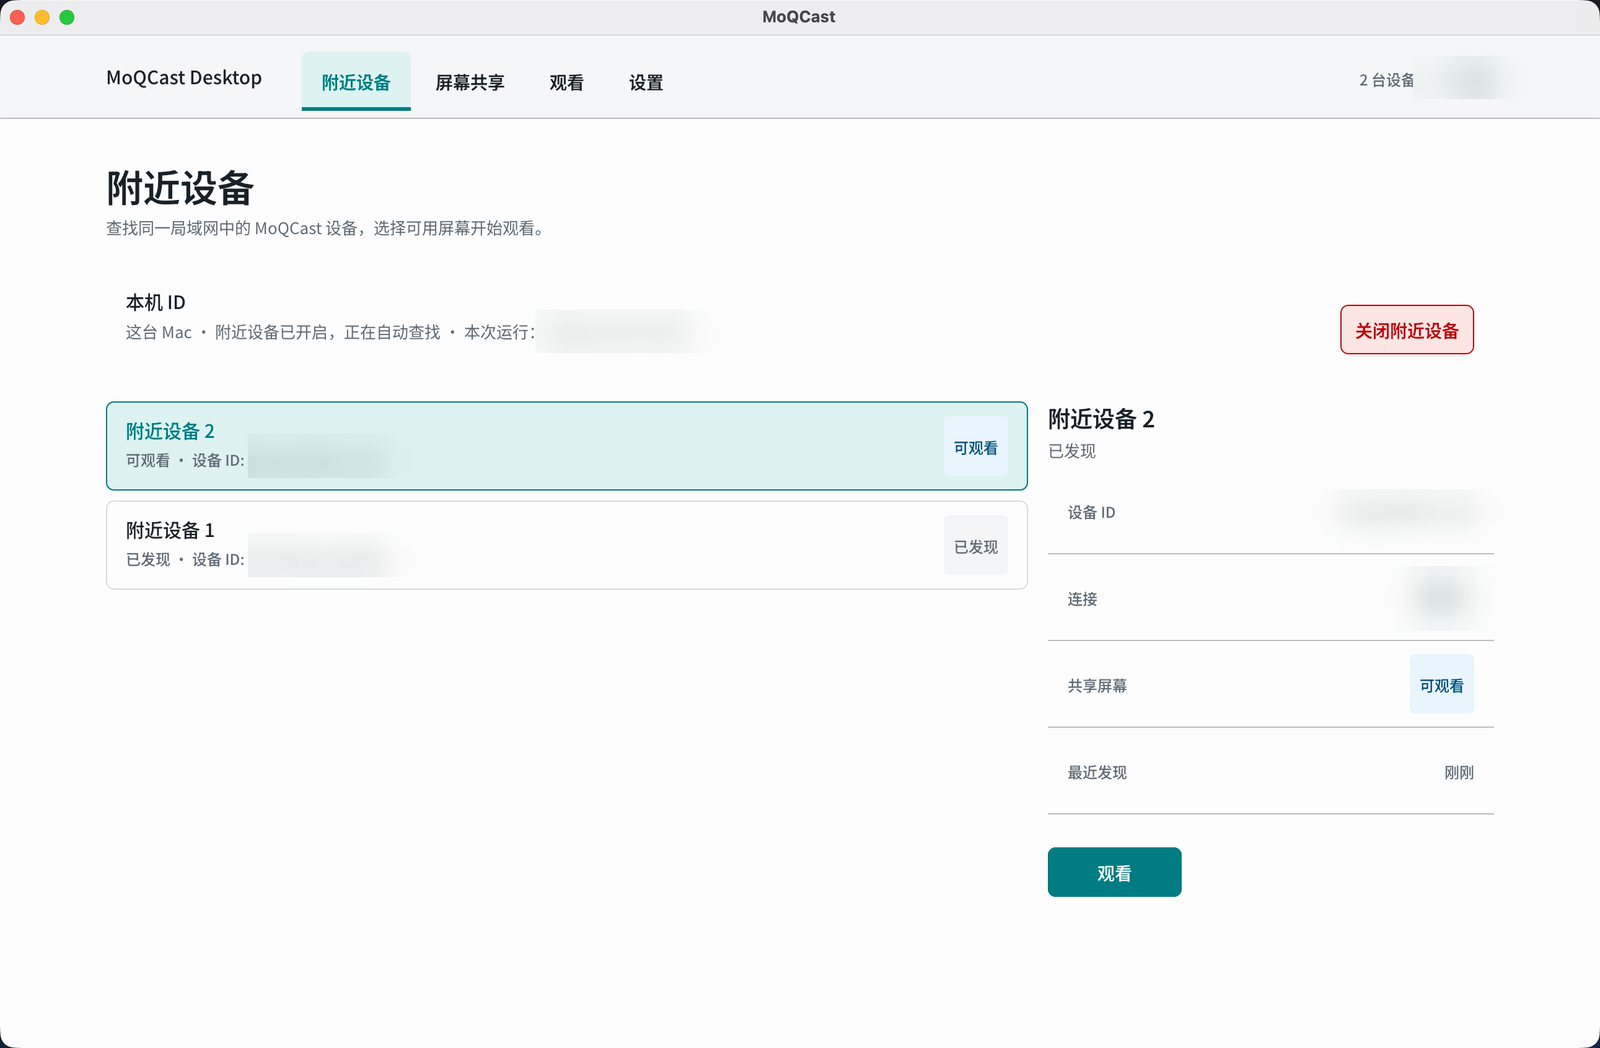1600x1048 pixels.
Task: Open the 设置 tab
Action: tap(646, 82)
